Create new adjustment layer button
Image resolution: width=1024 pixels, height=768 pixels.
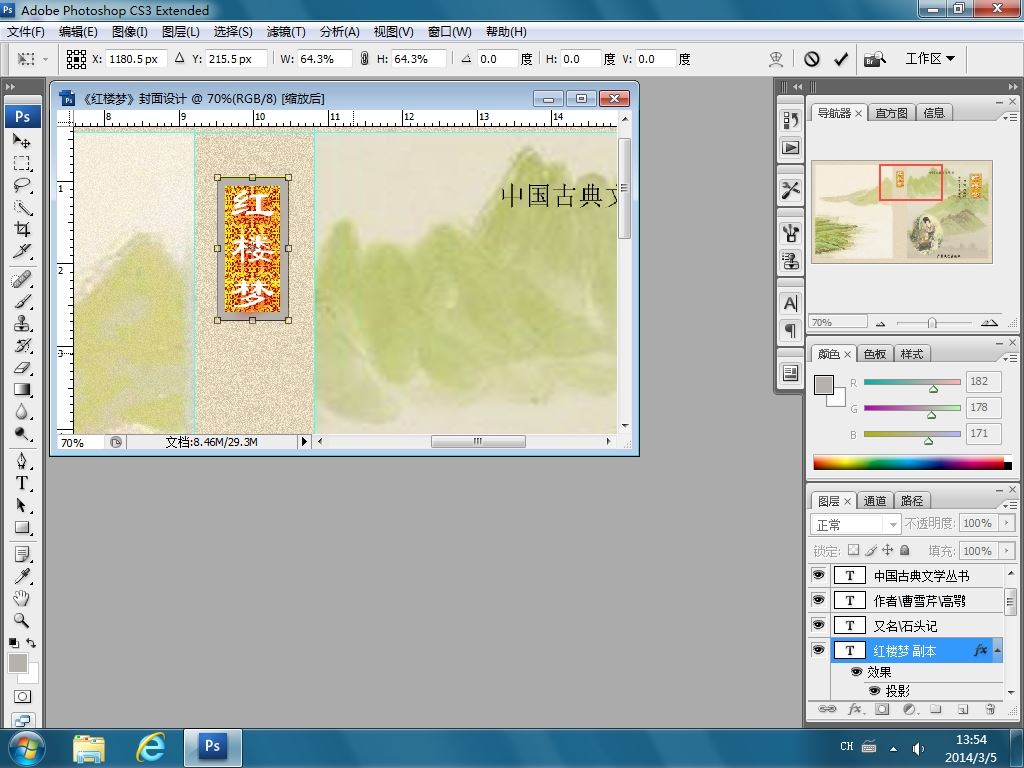[x=909, y=709]
